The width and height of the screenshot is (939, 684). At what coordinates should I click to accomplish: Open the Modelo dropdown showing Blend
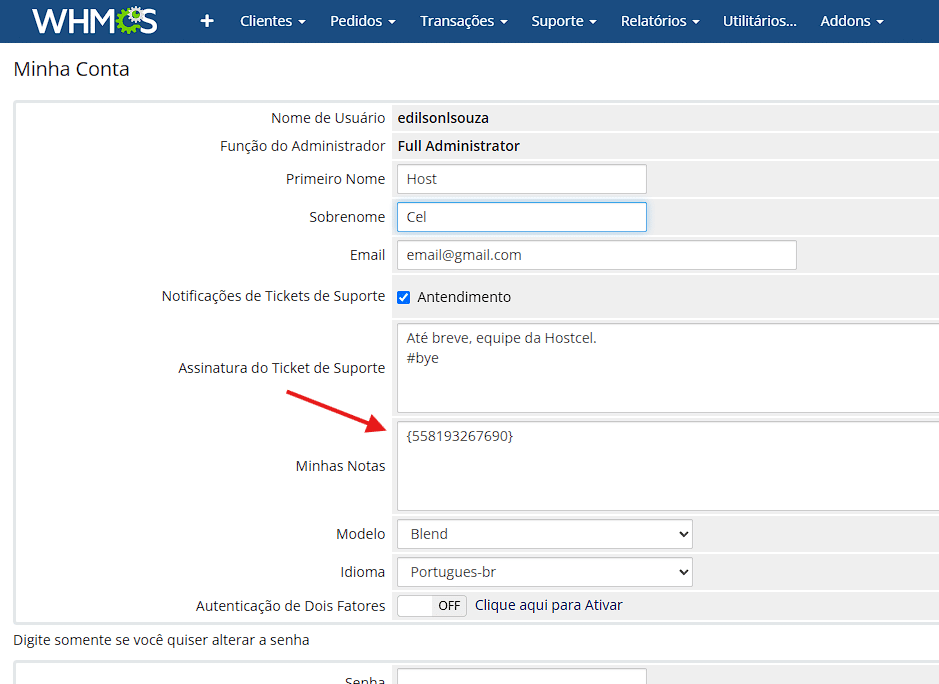(544, 534)
